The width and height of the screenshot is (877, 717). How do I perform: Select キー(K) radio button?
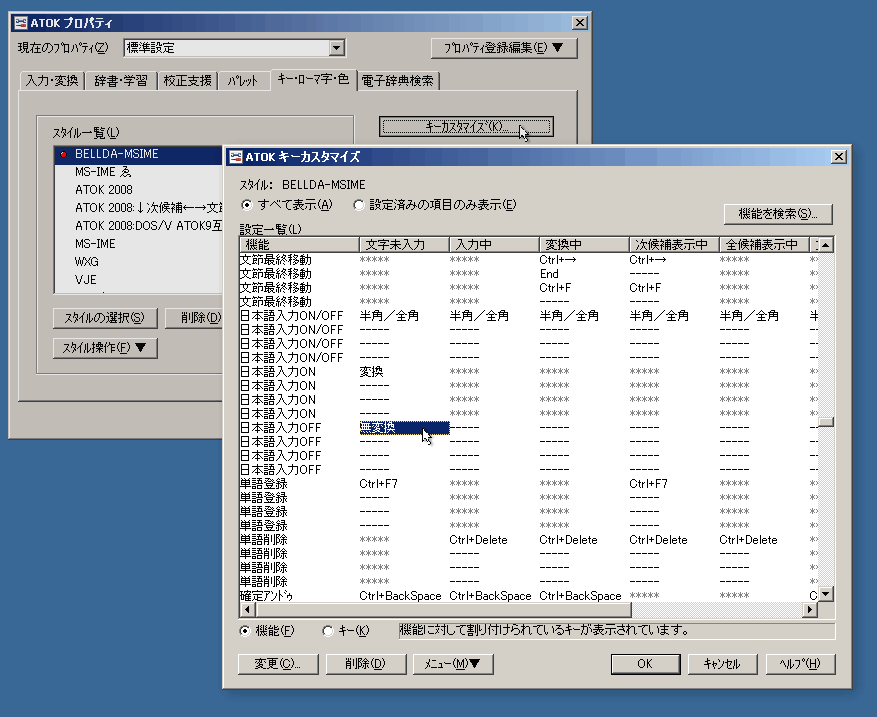(x=328, y=631)
